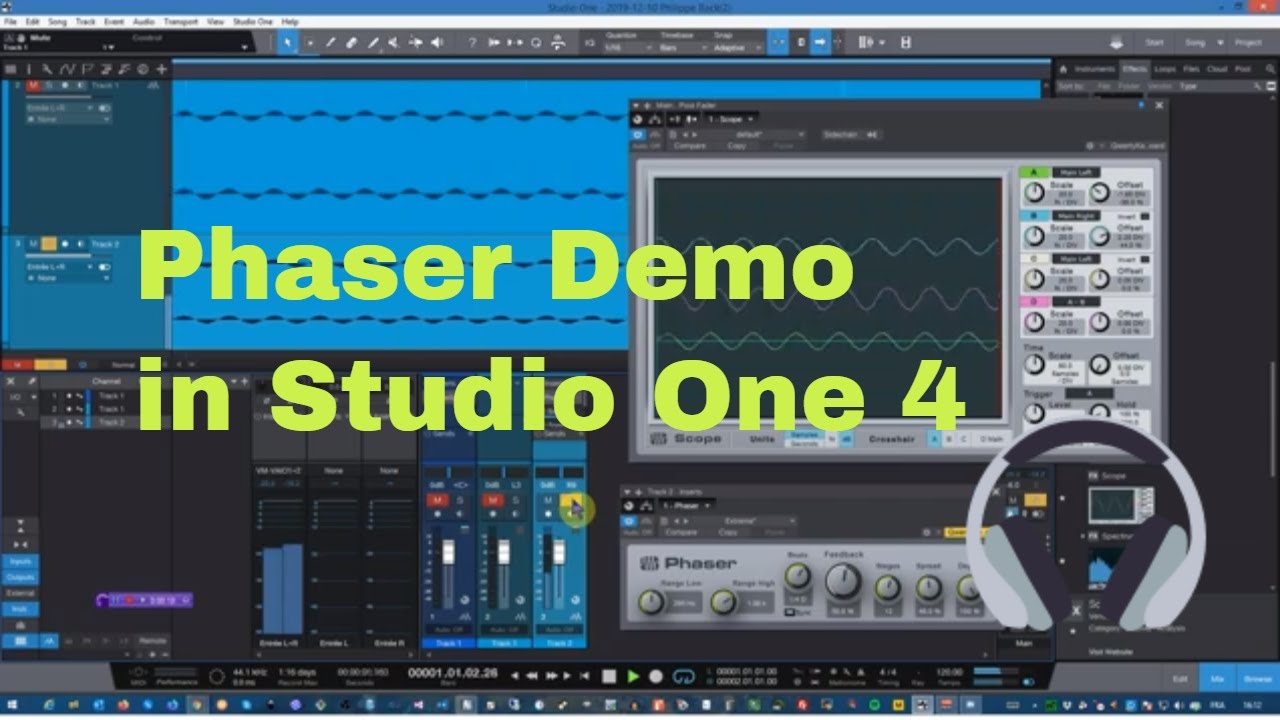Select the Eraser tool in the toolbar
This screenshot has width=1280, height=720.
coord(352,42)
